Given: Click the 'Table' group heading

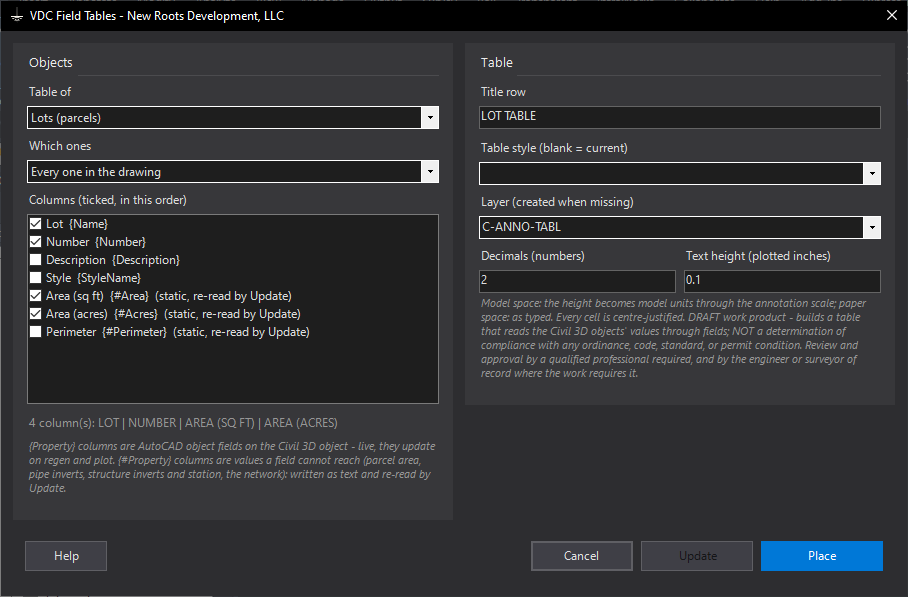Looking at the screenshot, I should tap(497, 63).
